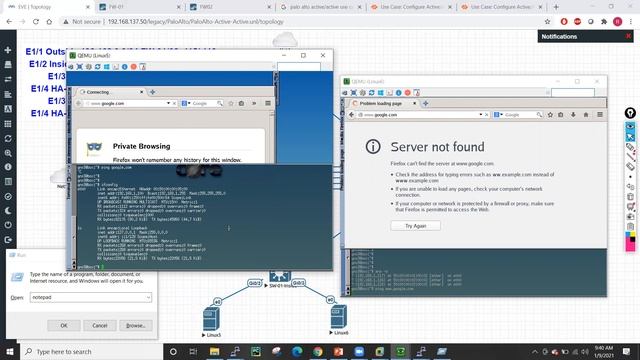The height and width of the screenshot is (360, 640).
Task: Click the Windows key icon in QEMU Linux5 toolbar
Action: pyautogui.click(x=107, y=67)
